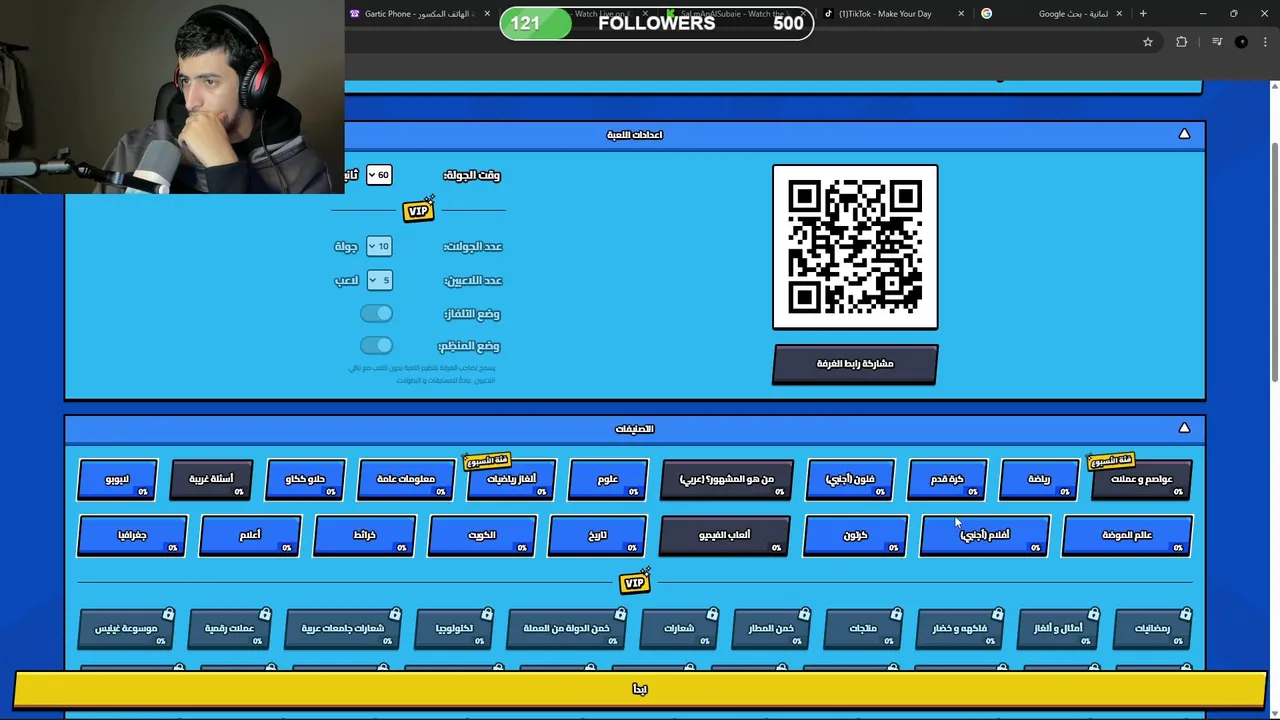The height and width of the screenshot is (720, 1280).
Task: Select the كرتون category
Action: (x=856, y=535)
